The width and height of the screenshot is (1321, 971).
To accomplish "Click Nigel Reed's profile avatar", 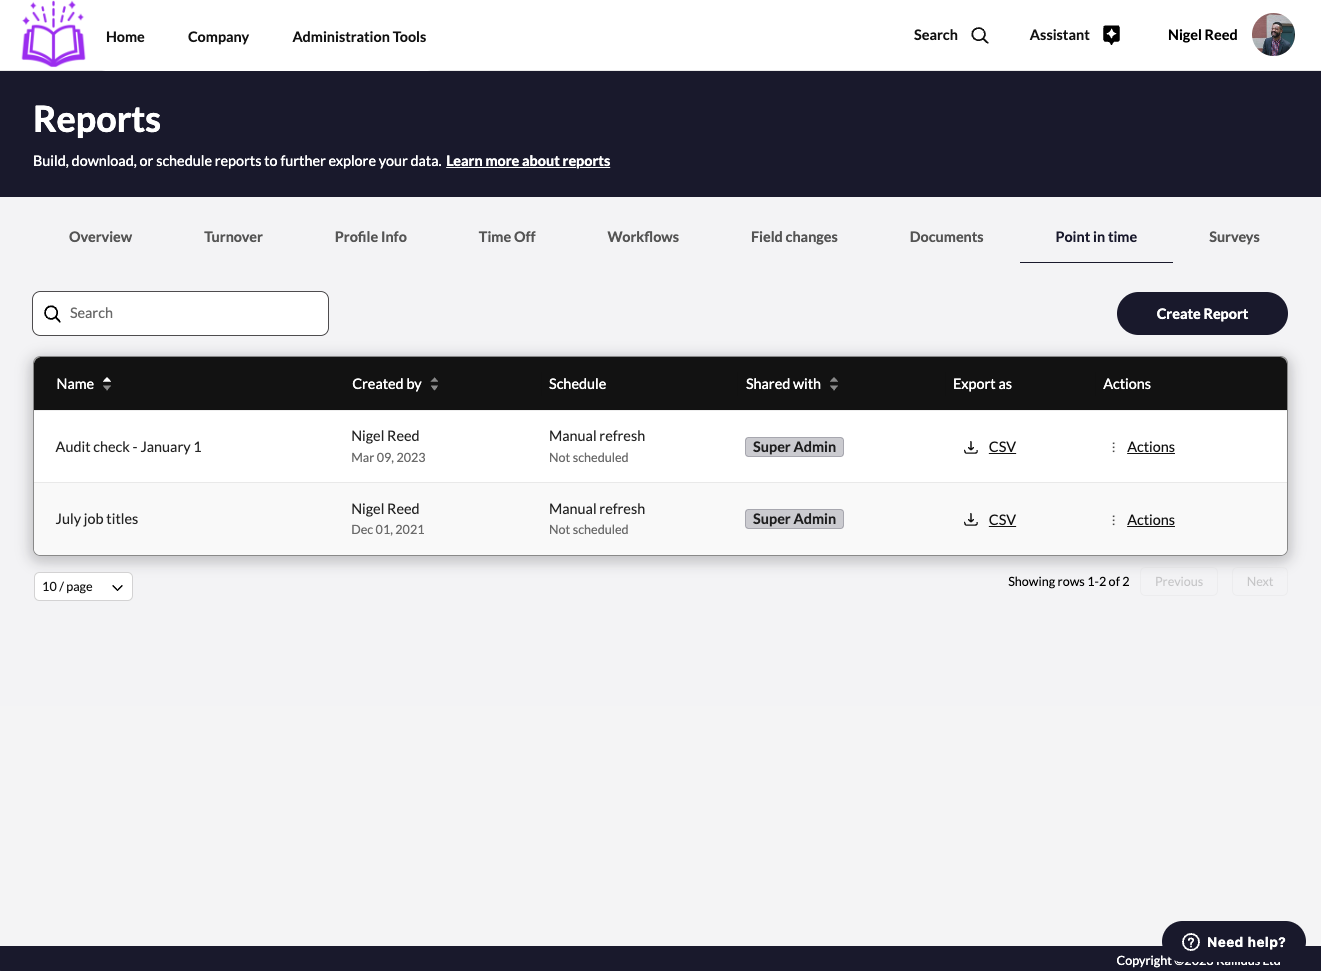I will pyautogui.click(x=1273, y=35).
